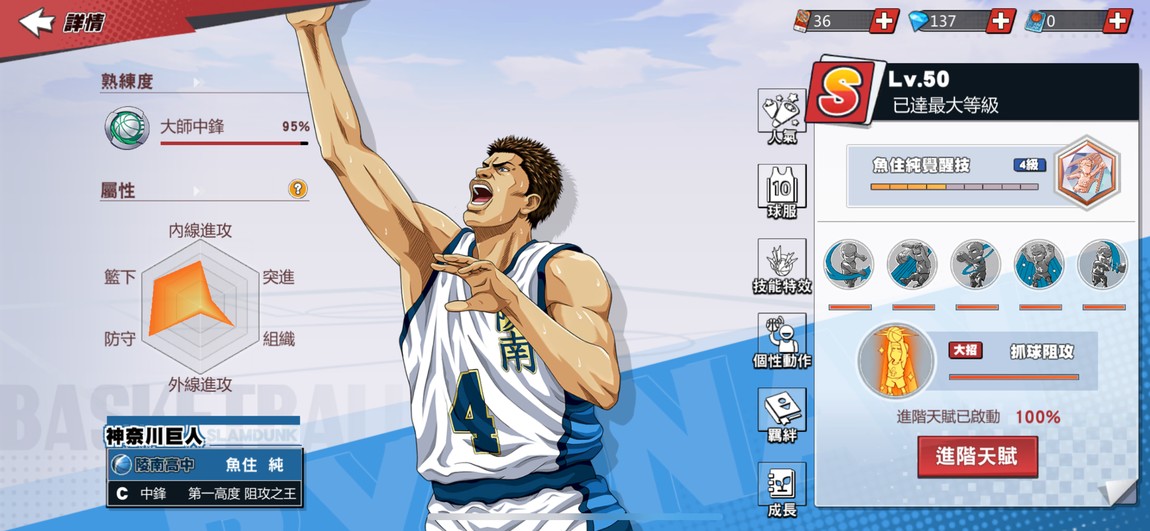This screenshot has width=1150, height=531.
Task: Click the 進階天賦已啟動 100% status text
Action: [978, 417]
